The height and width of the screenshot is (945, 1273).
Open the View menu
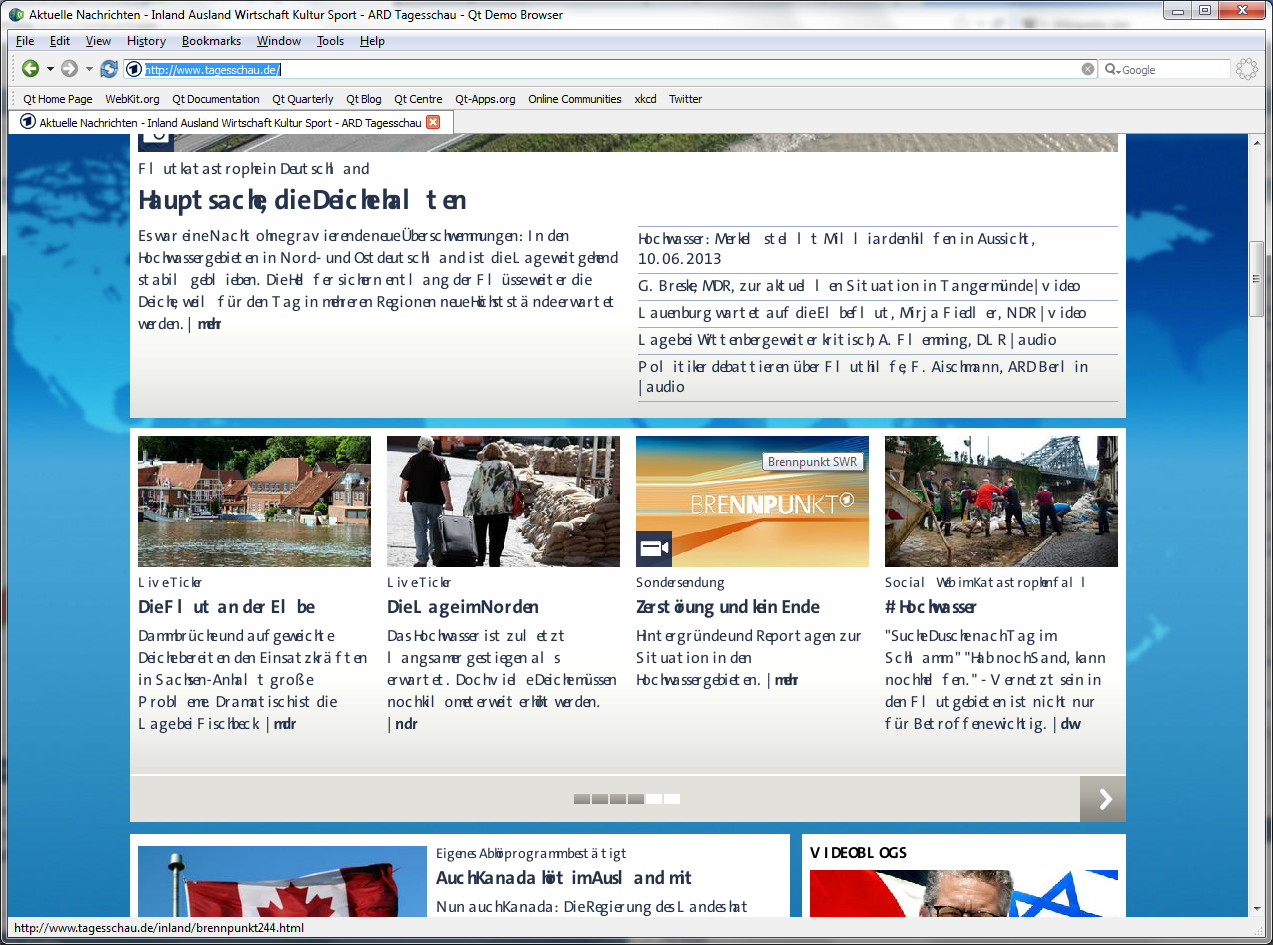click(98, 41)
